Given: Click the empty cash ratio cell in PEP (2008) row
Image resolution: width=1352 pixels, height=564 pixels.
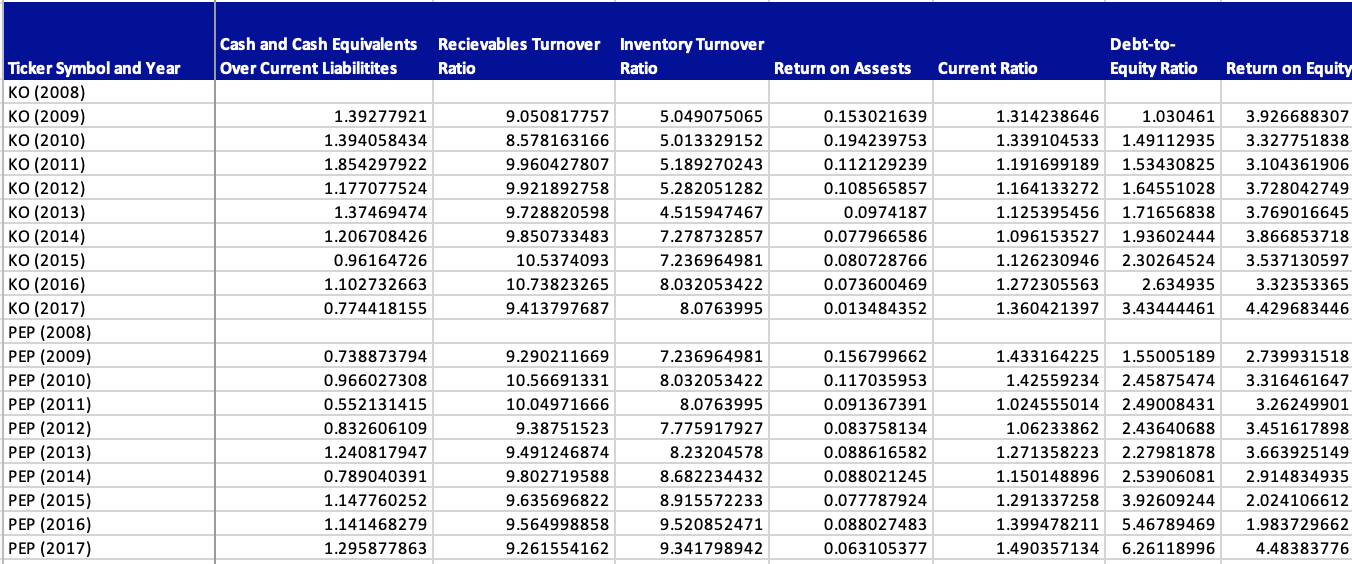Looking at the screenshot, I should pyautogui.click(x=324, y=332).
